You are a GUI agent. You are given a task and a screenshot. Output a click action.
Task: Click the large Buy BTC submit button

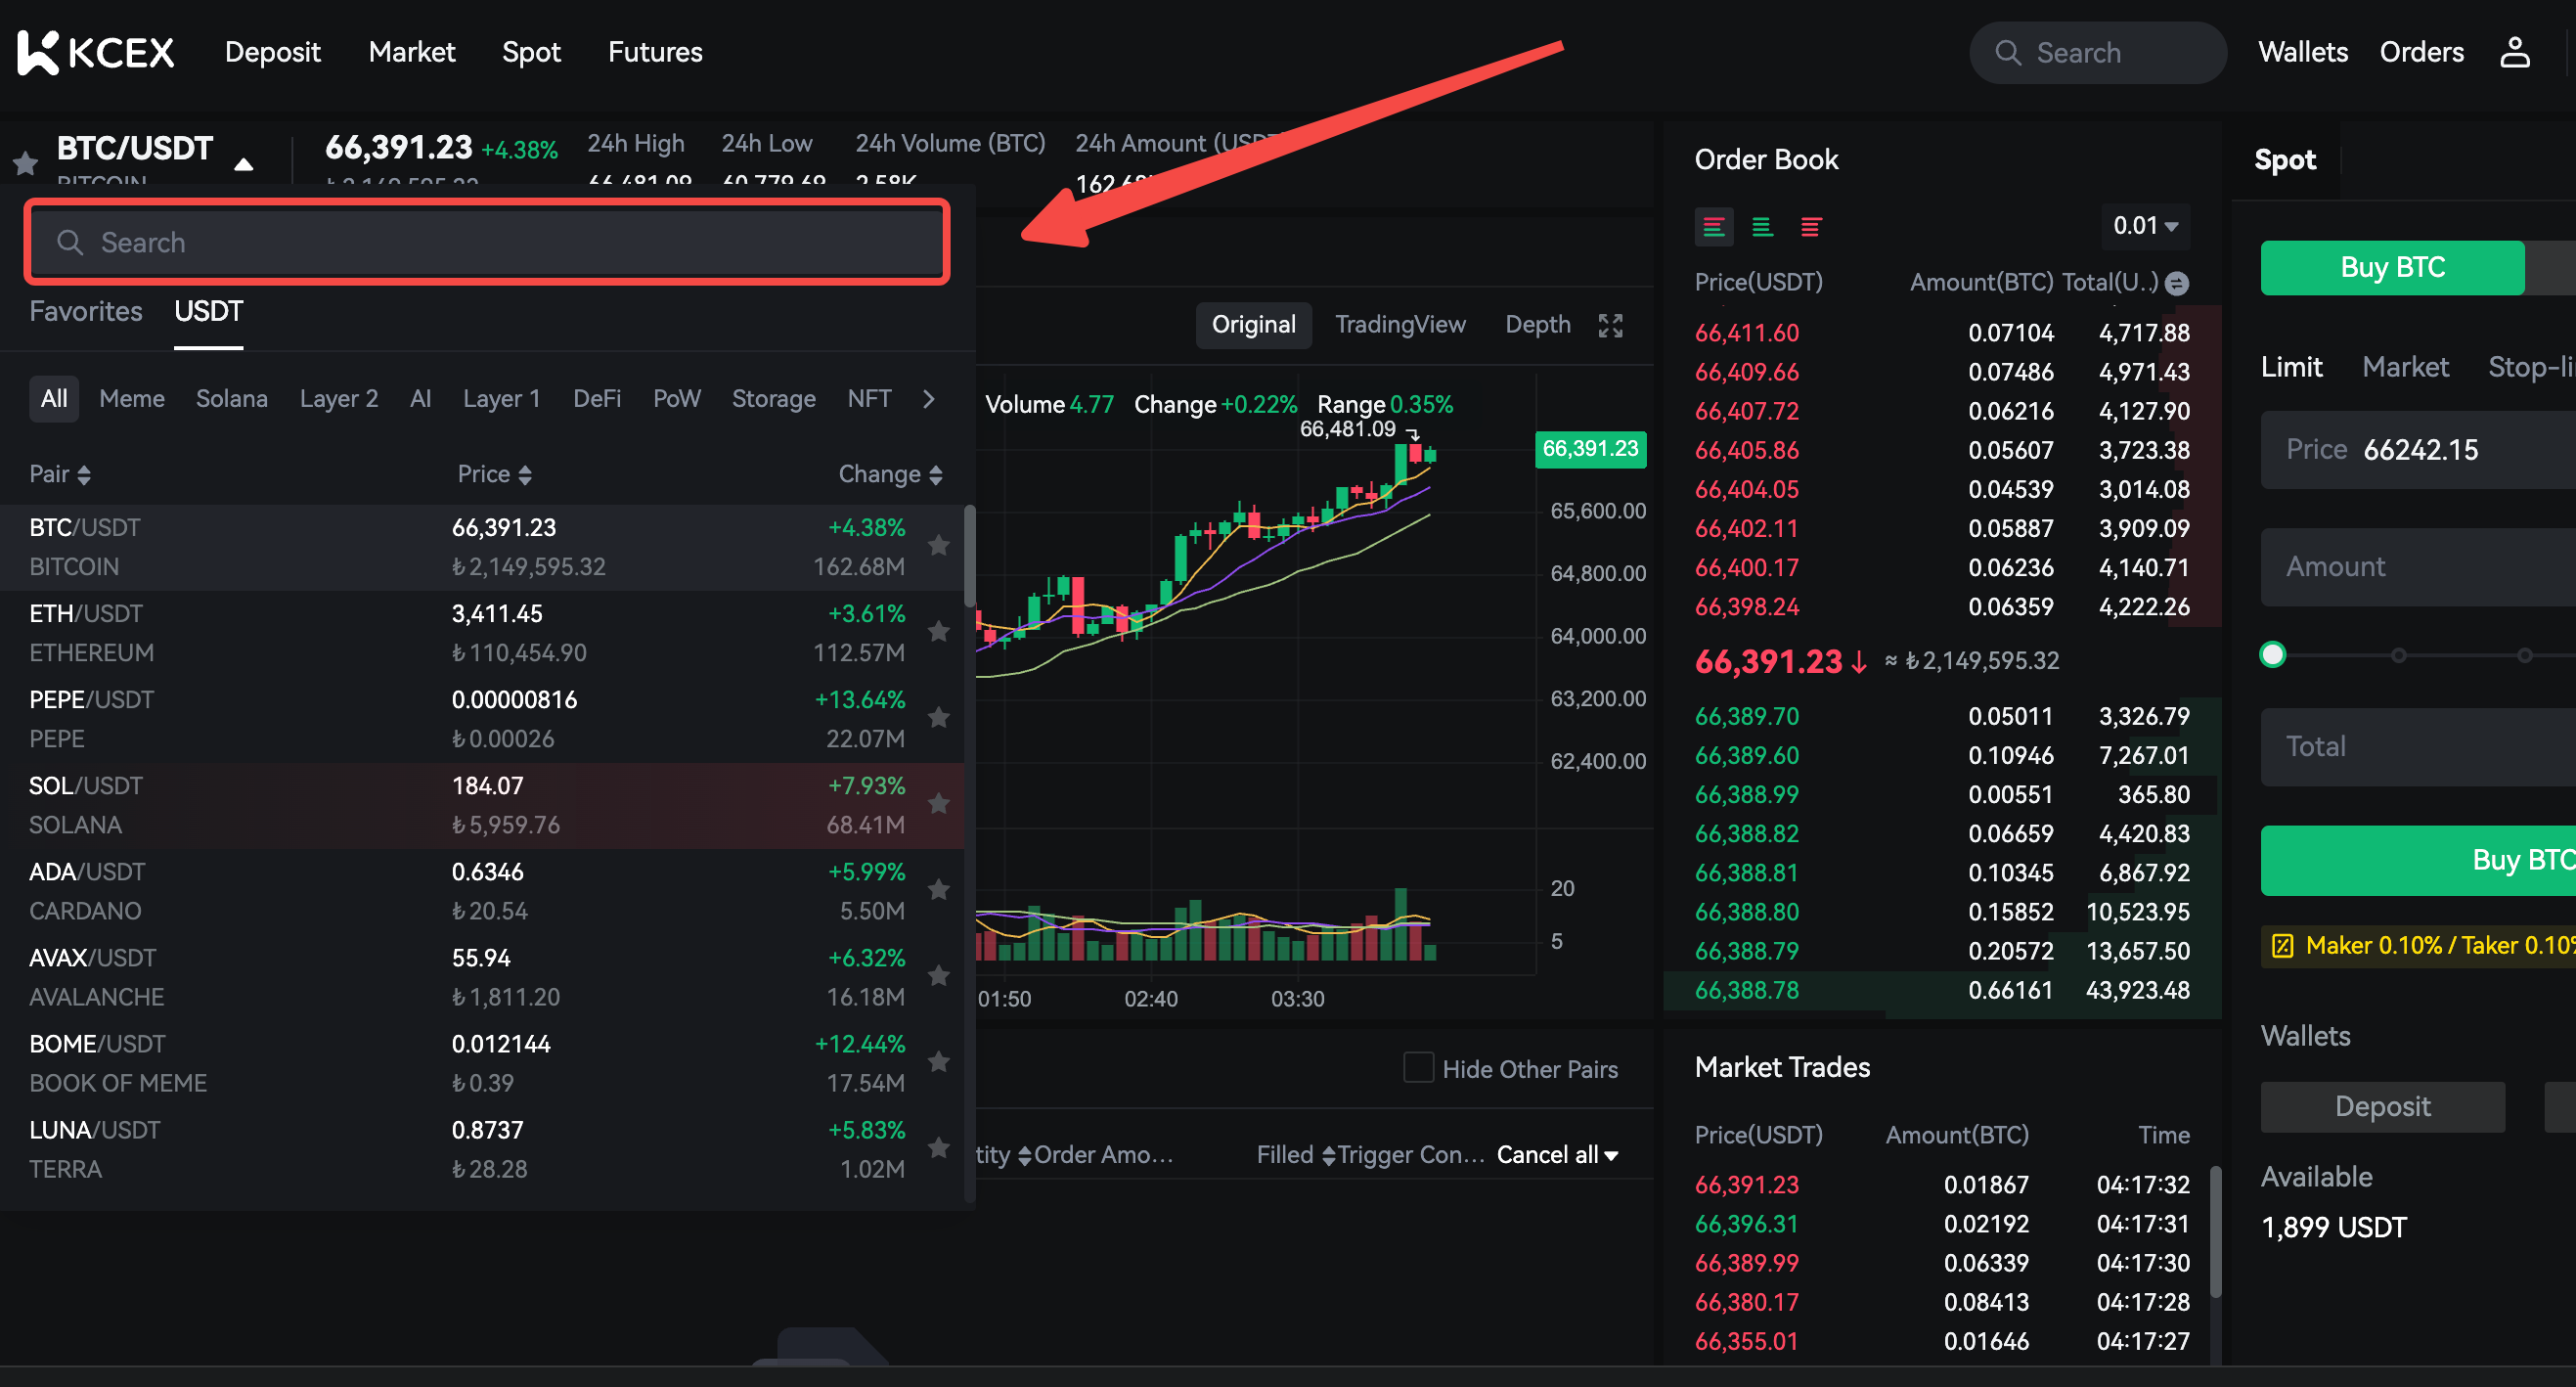(2418, 860)
